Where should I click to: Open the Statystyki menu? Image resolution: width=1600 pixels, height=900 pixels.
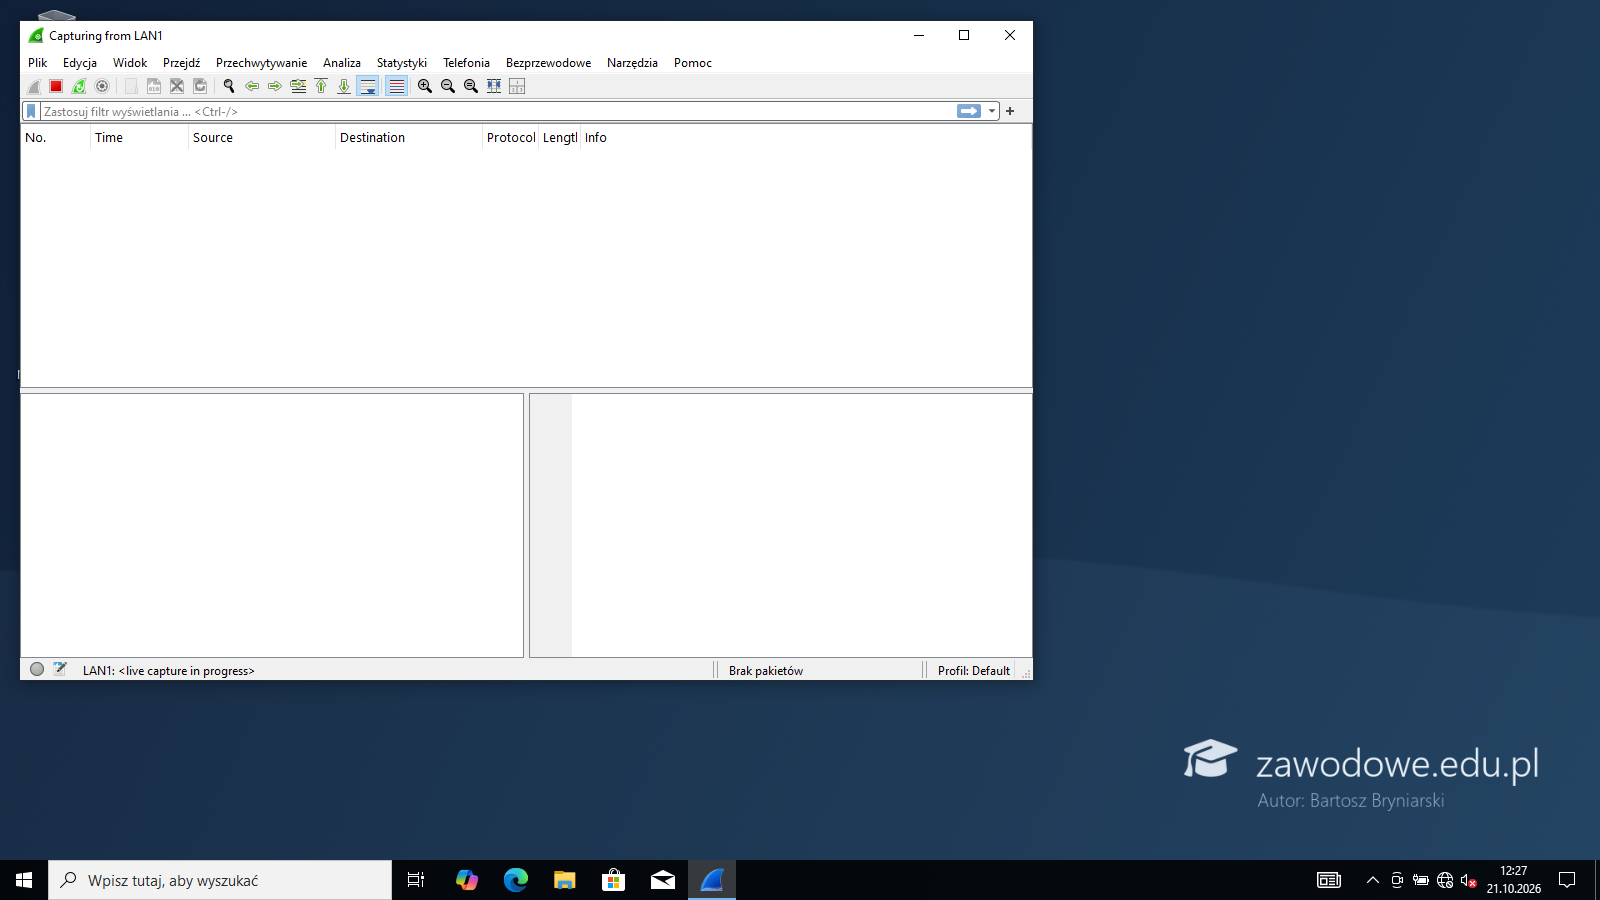tap(402, 62)
